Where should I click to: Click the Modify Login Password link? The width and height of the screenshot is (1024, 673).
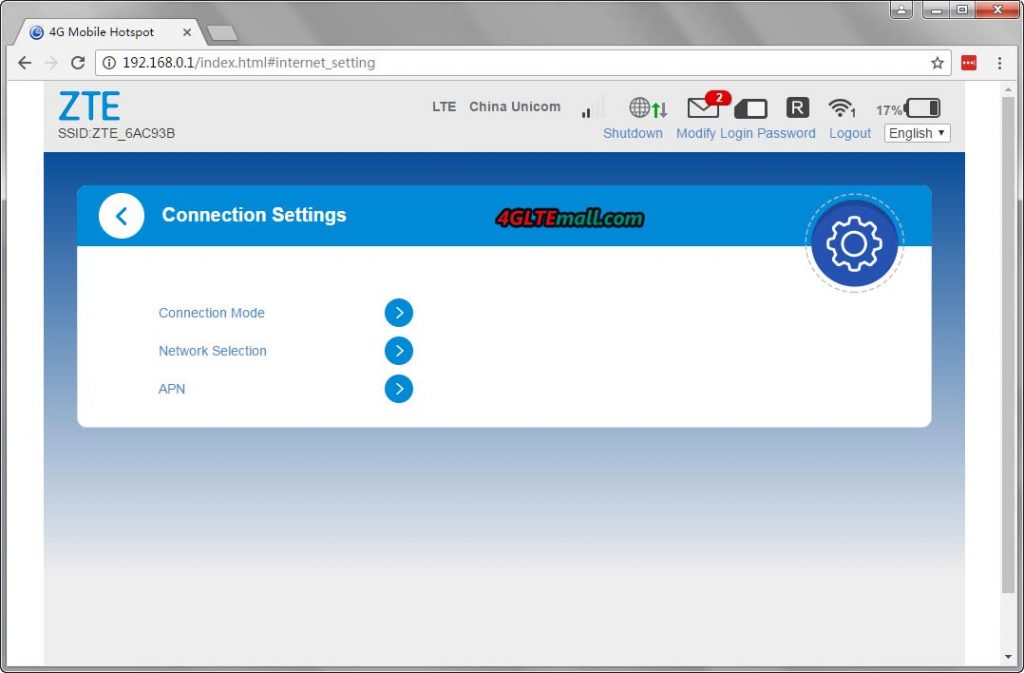pyautogui.click(x=746, y=133)
